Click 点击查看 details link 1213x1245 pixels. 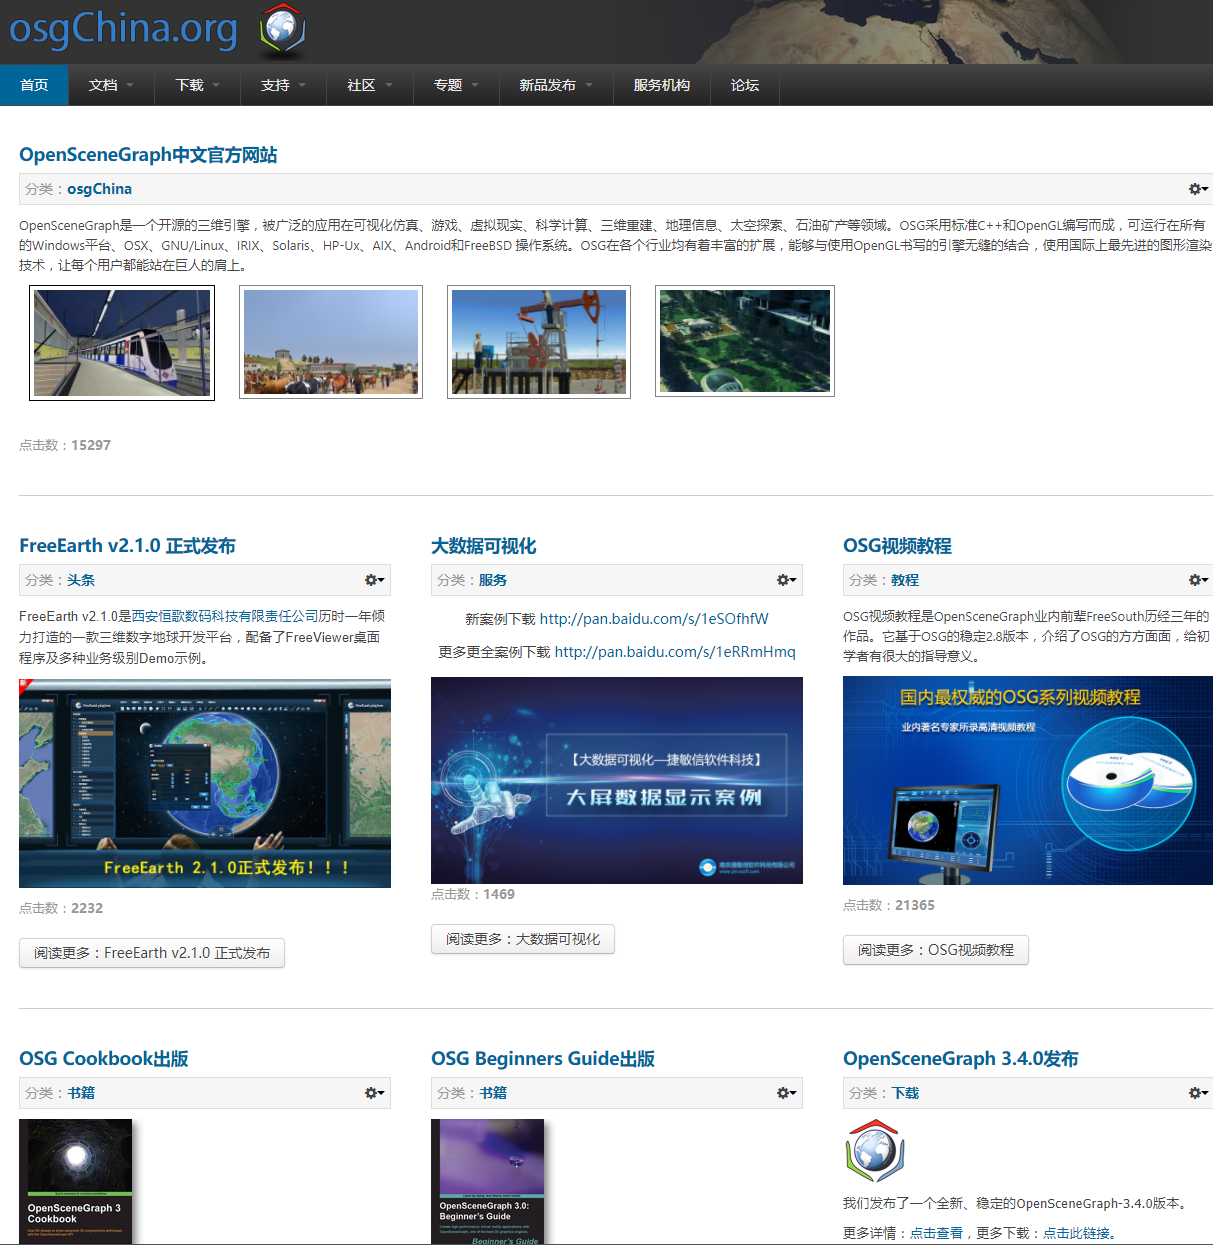(936, 1233)
